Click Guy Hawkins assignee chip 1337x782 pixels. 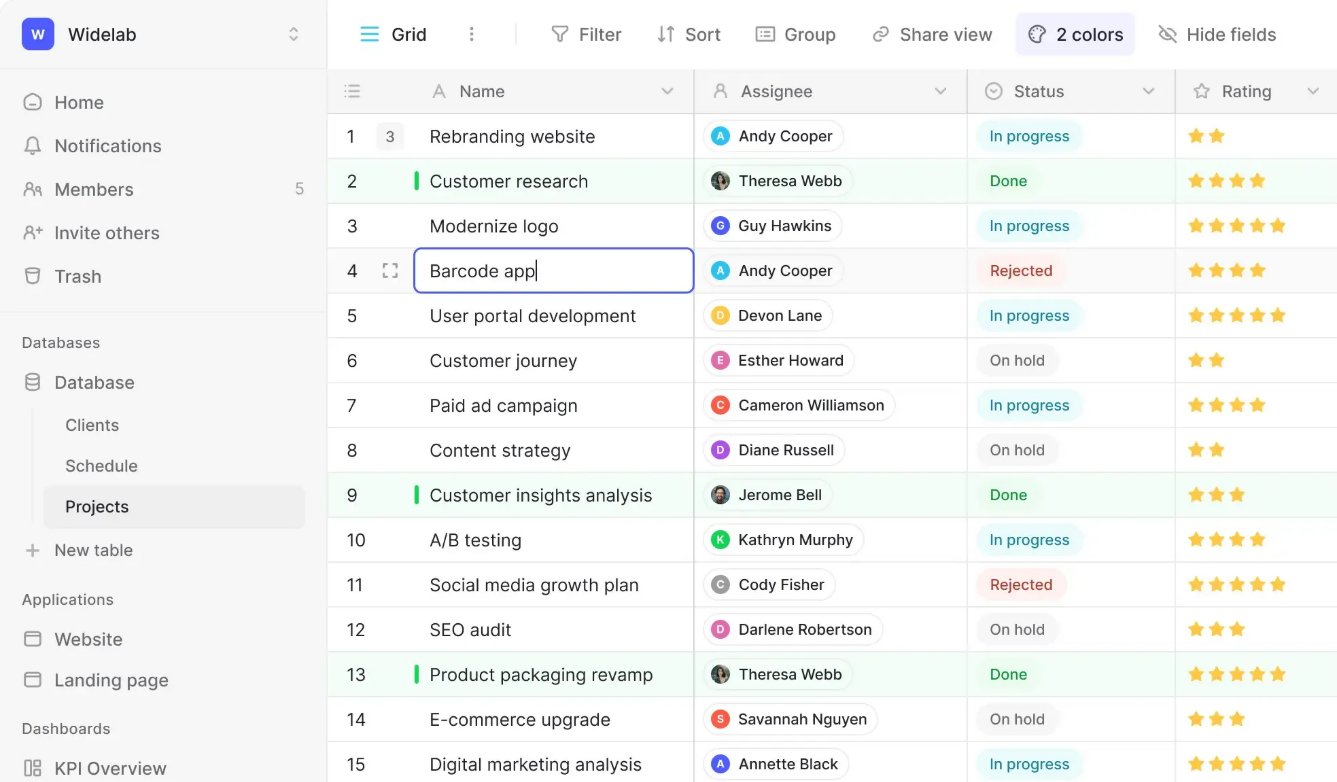coord(772,226)
